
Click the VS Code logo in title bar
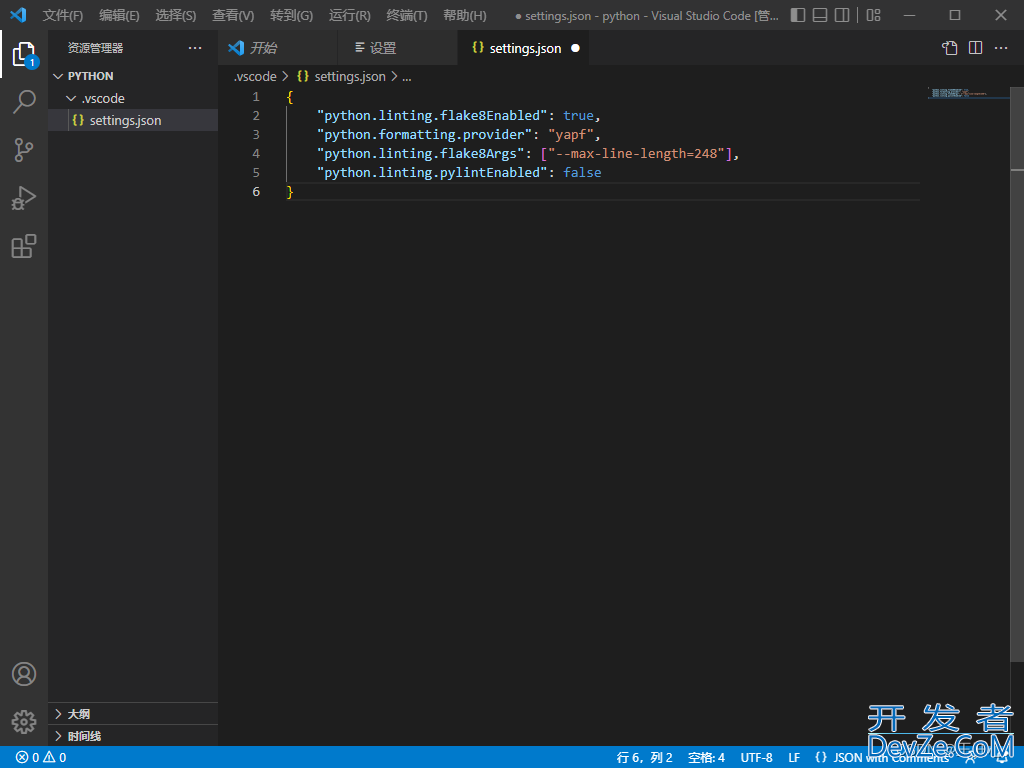tap(18, 14)
